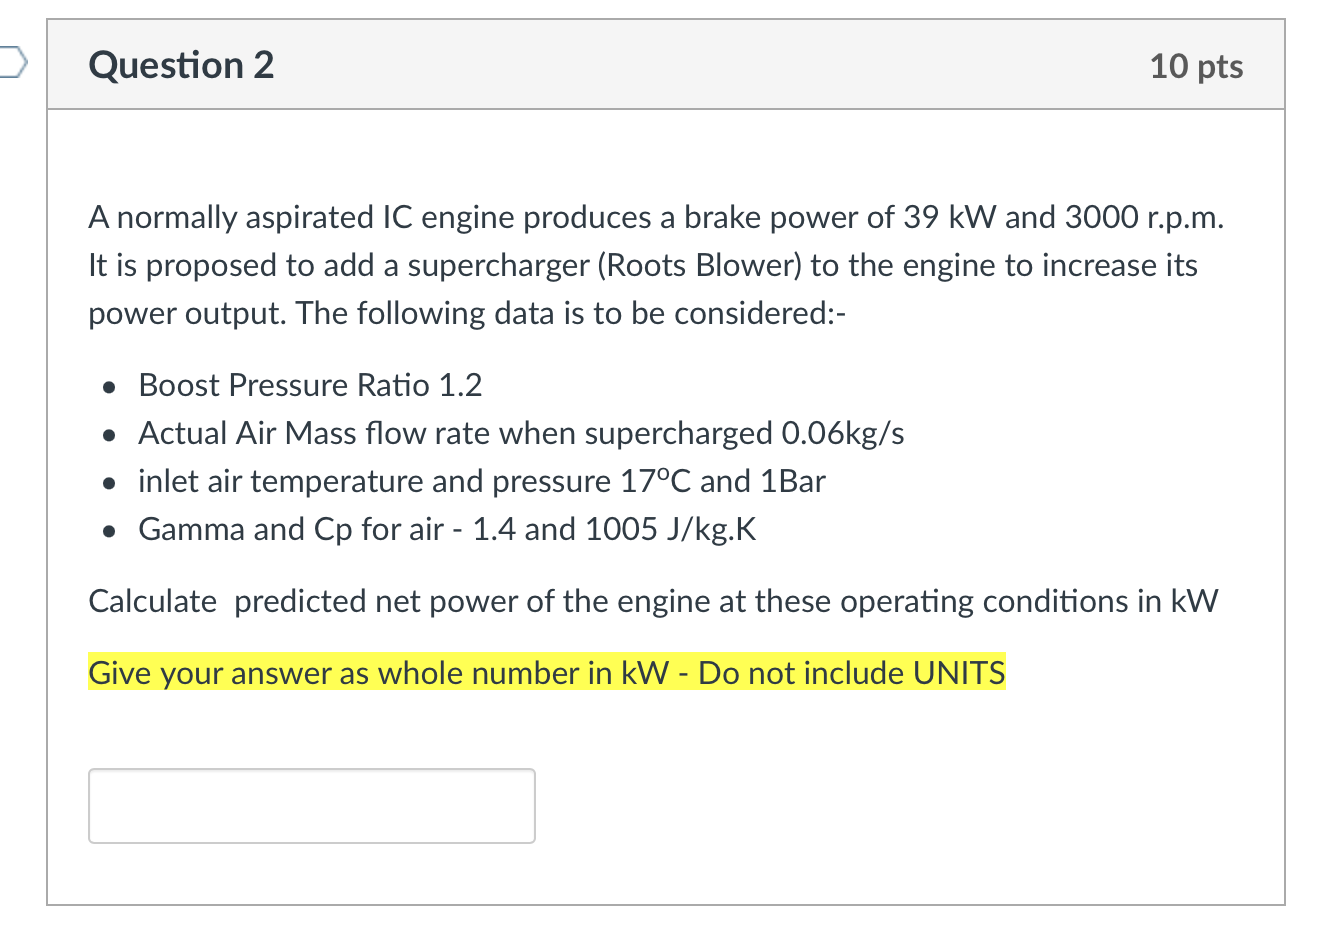Click the bullet marker for Actual Air Mass
1342x944 pixels.
(x=108, y=434)
